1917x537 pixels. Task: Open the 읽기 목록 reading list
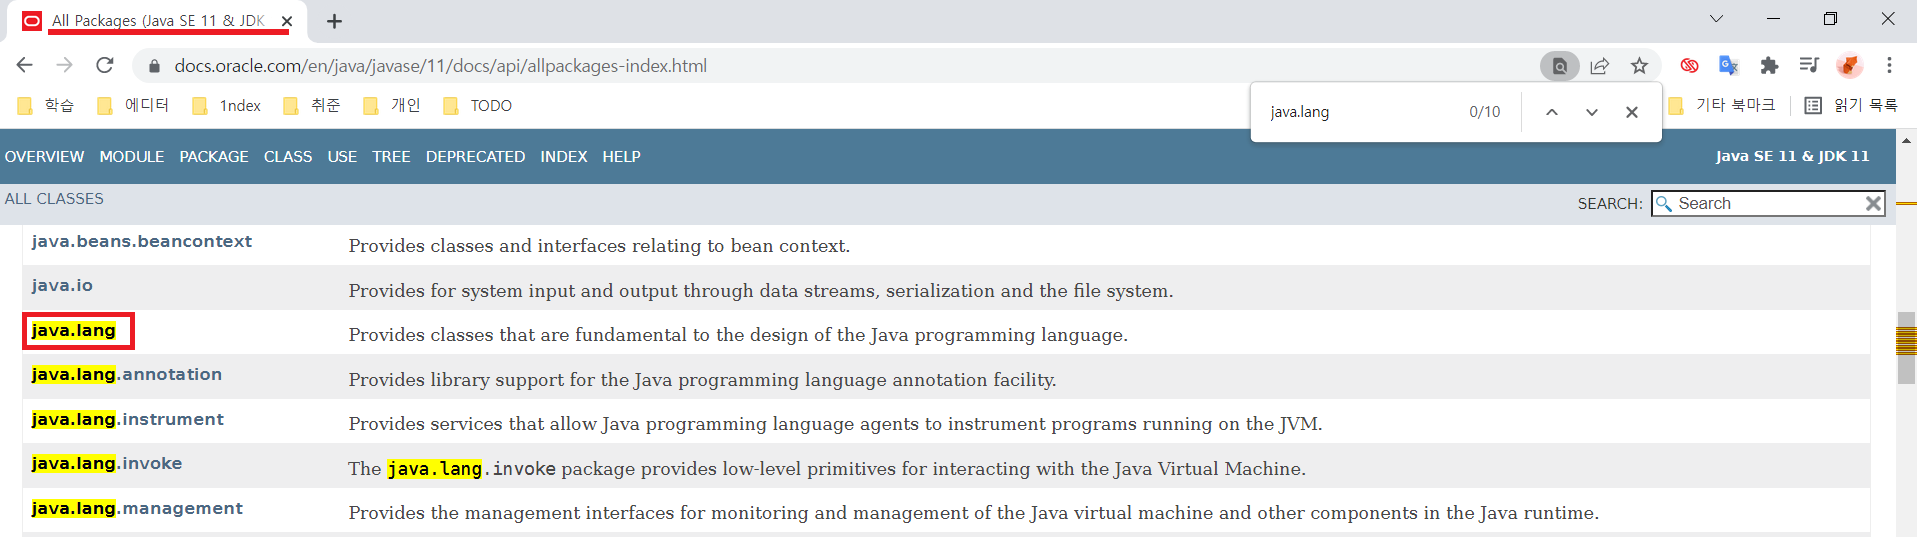click(1851, 106)
